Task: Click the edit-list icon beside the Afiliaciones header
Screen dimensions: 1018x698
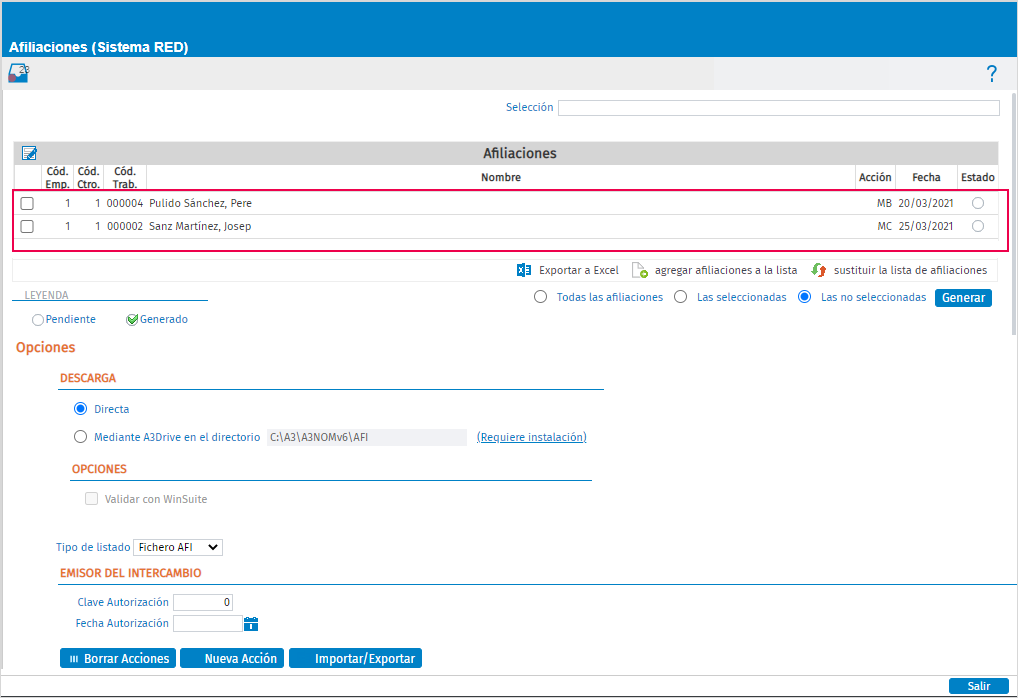Action: tap(29, 153)
